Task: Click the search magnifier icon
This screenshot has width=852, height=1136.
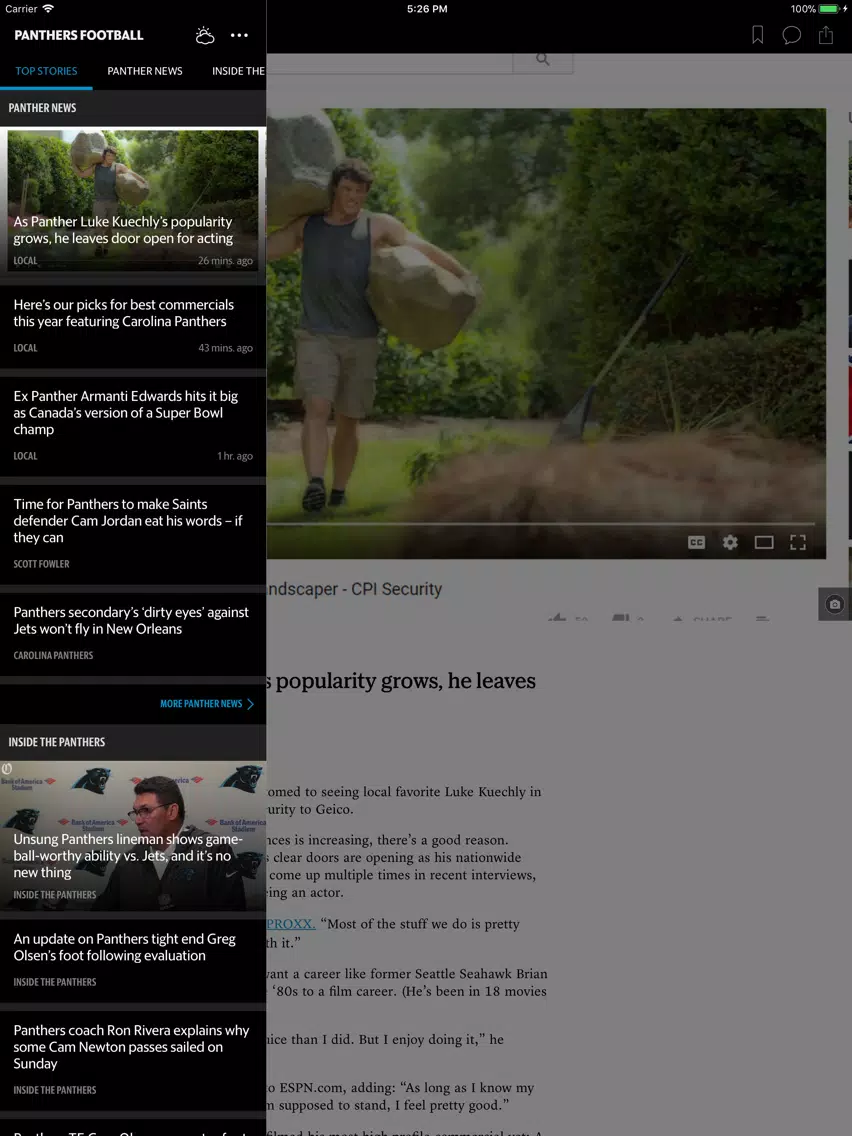Action: click(x=543, y=59)
